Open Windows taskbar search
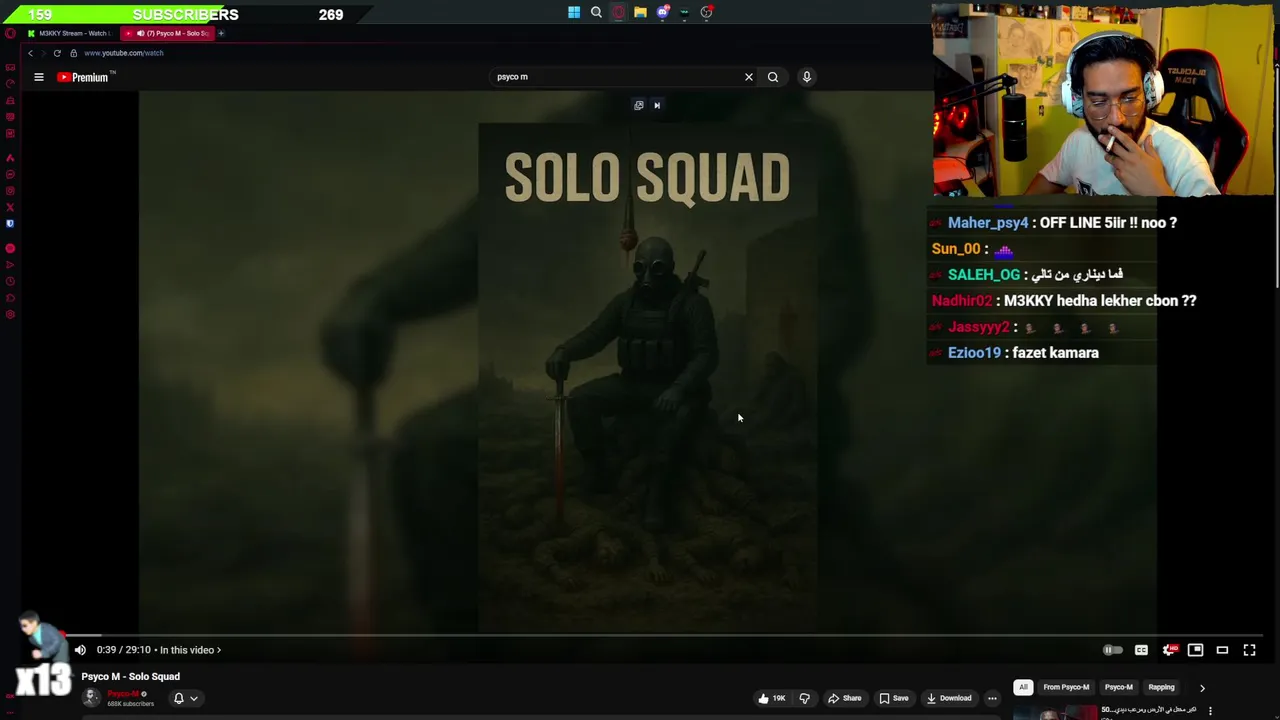The width and height of the screenshot is (1280, 720). pos(596,13)
